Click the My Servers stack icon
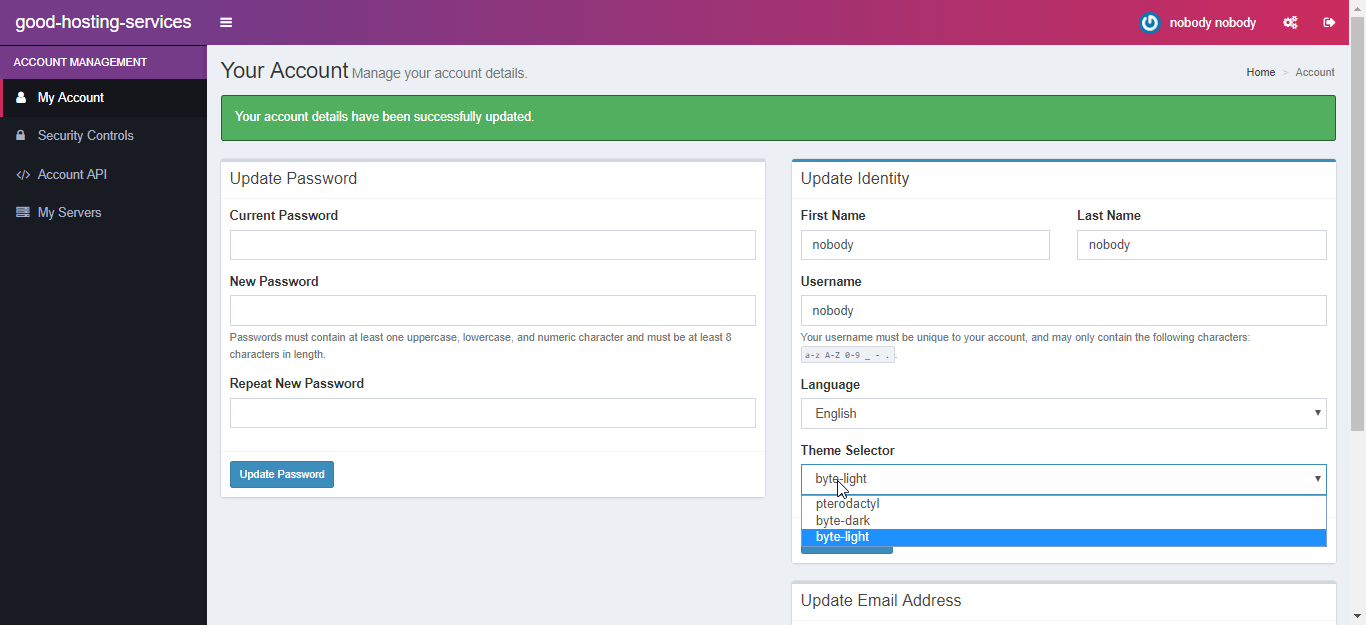 point(22,212)
